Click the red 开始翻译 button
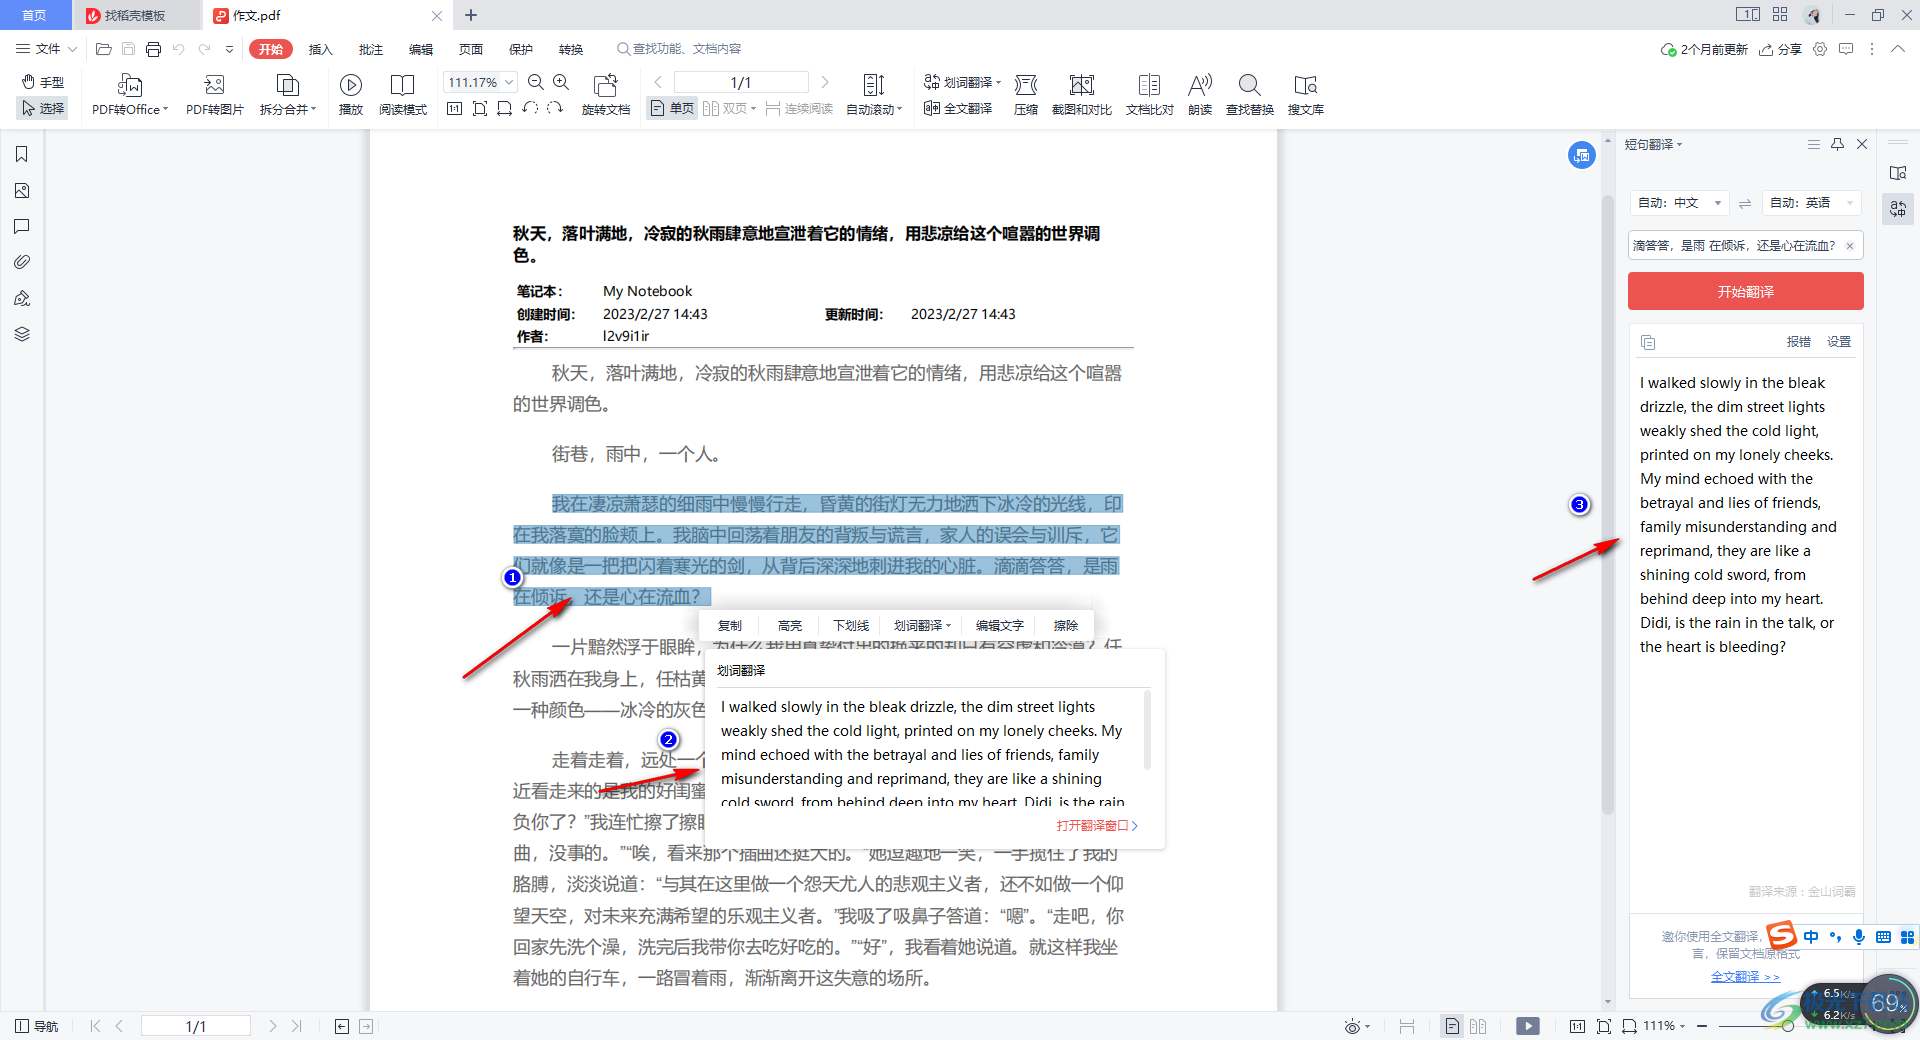1920x1040 pixels. (1745, 291)
